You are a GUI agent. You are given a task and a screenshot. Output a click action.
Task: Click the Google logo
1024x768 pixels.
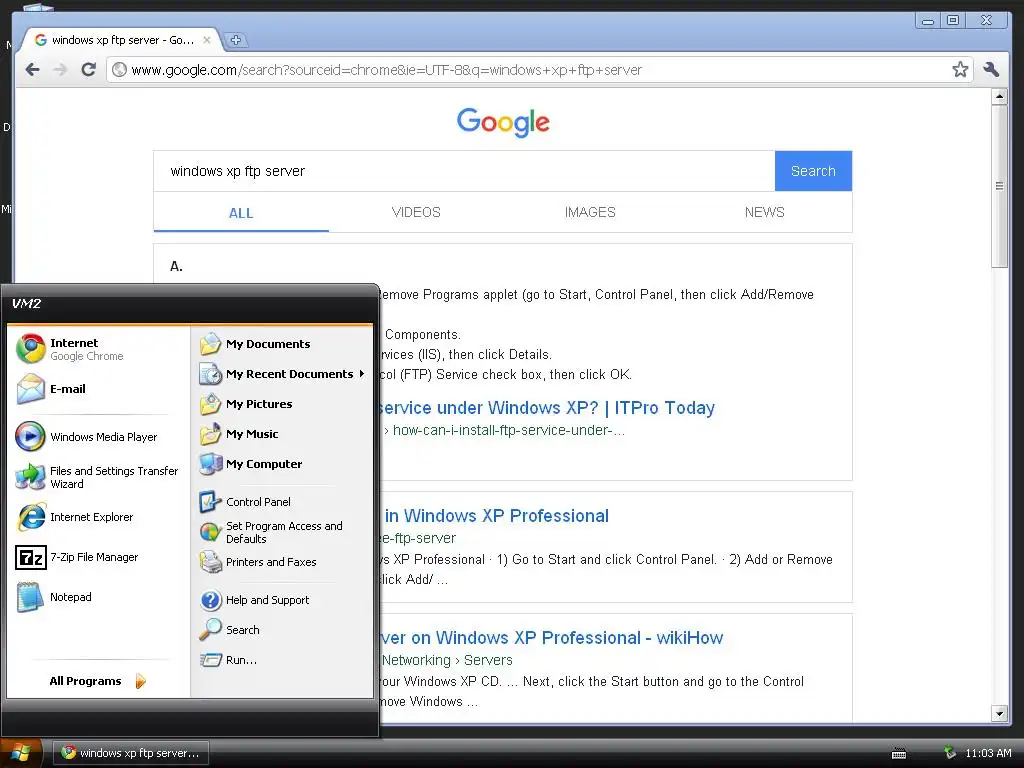[503, 122]
